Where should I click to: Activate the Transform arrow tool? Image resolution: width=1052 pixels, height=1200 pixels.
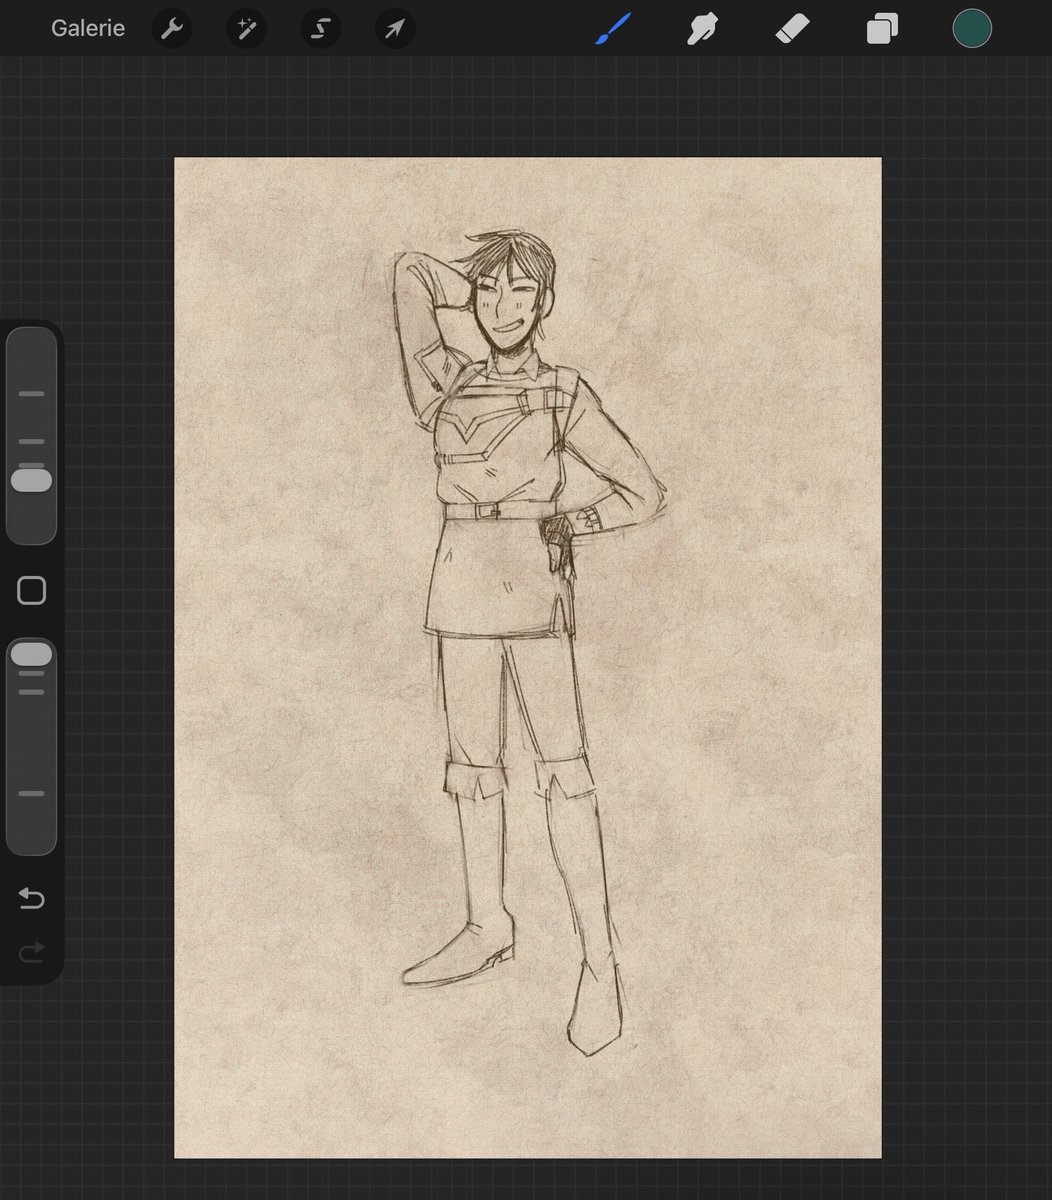tap(395, 28)
